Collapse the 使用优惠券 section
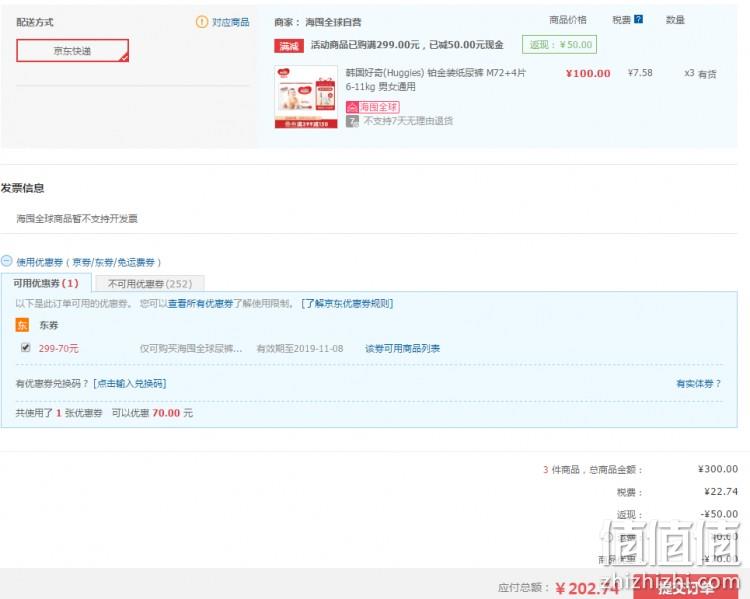The width and height of the screenshot is (750, 599). pyautogui.click(x=7, y=261)
